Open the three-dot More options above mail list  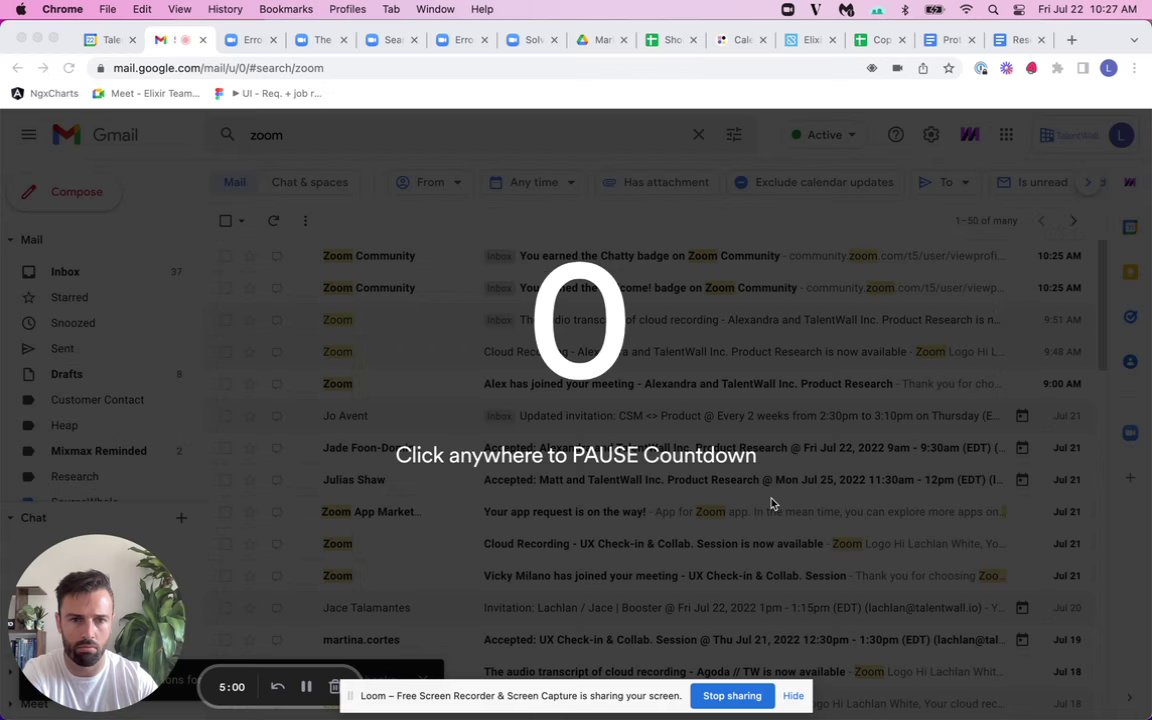coord(306,220)
